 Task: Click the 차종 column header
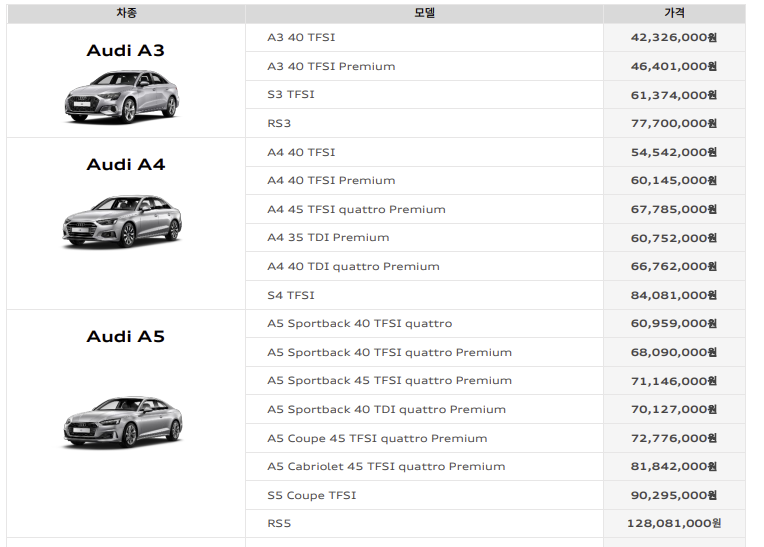click(x=126, y=13)
